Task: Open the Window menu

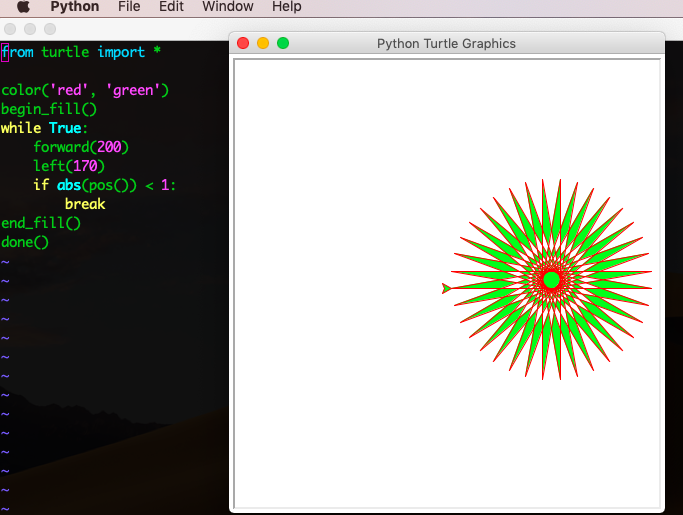Action: [227, 7]
